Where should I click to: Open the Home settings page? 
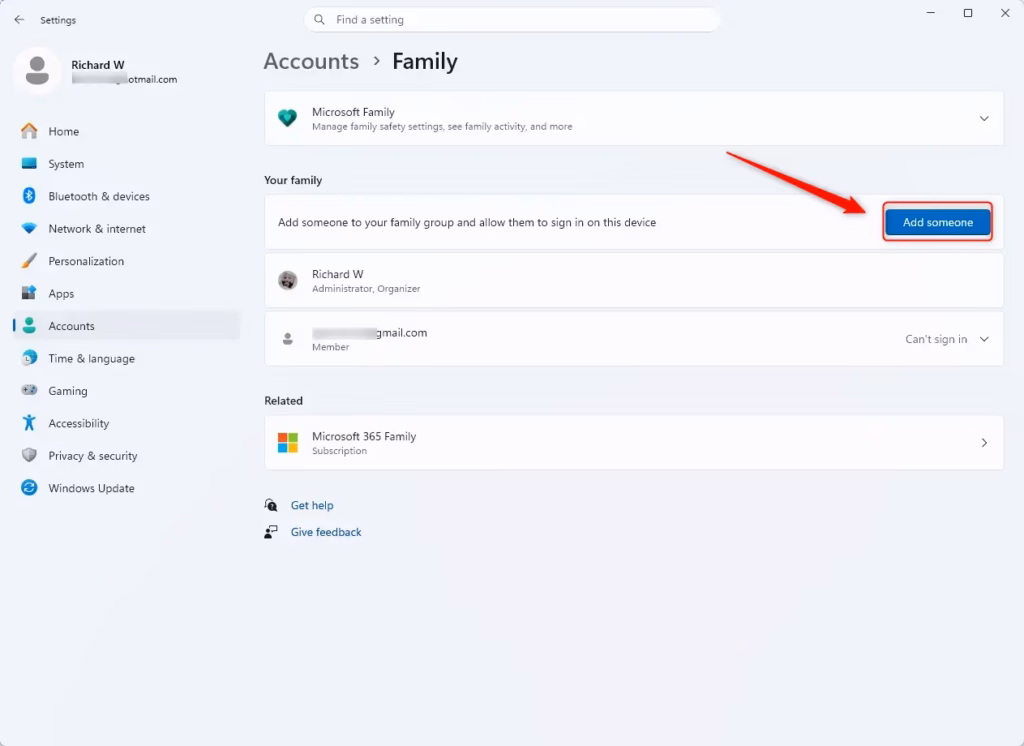pyautogui.click(x=127, y=131)
